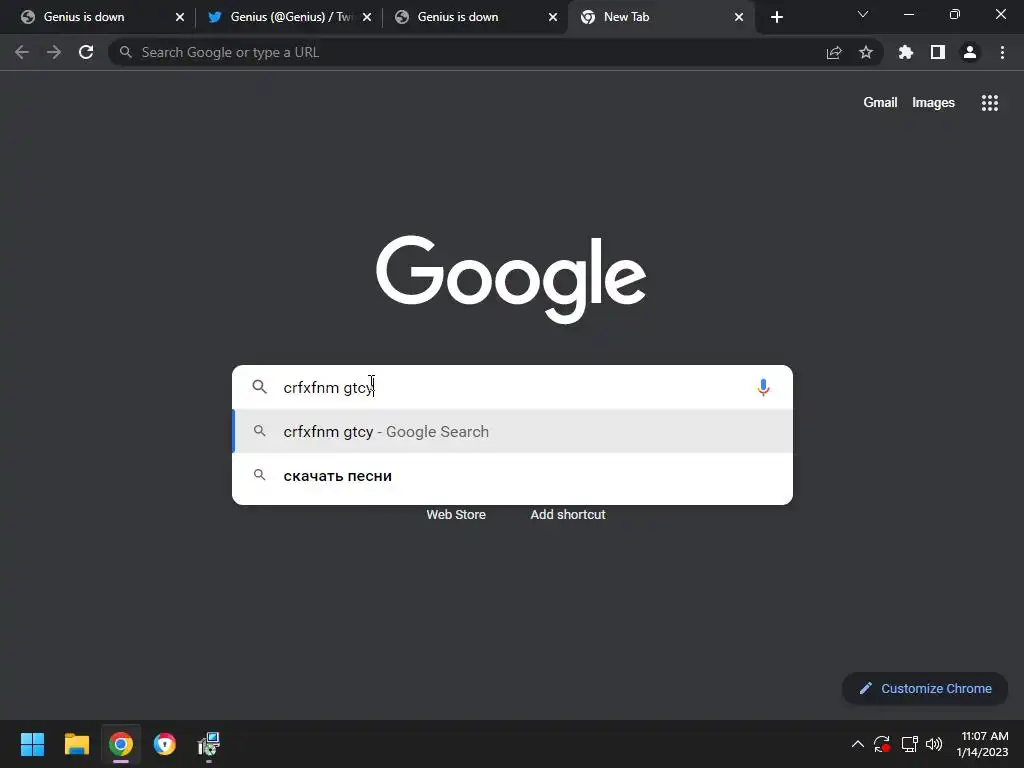Click the magnifier icon in search box
1024x768 pixels.
pyautogui.click(x=259, y=387)
